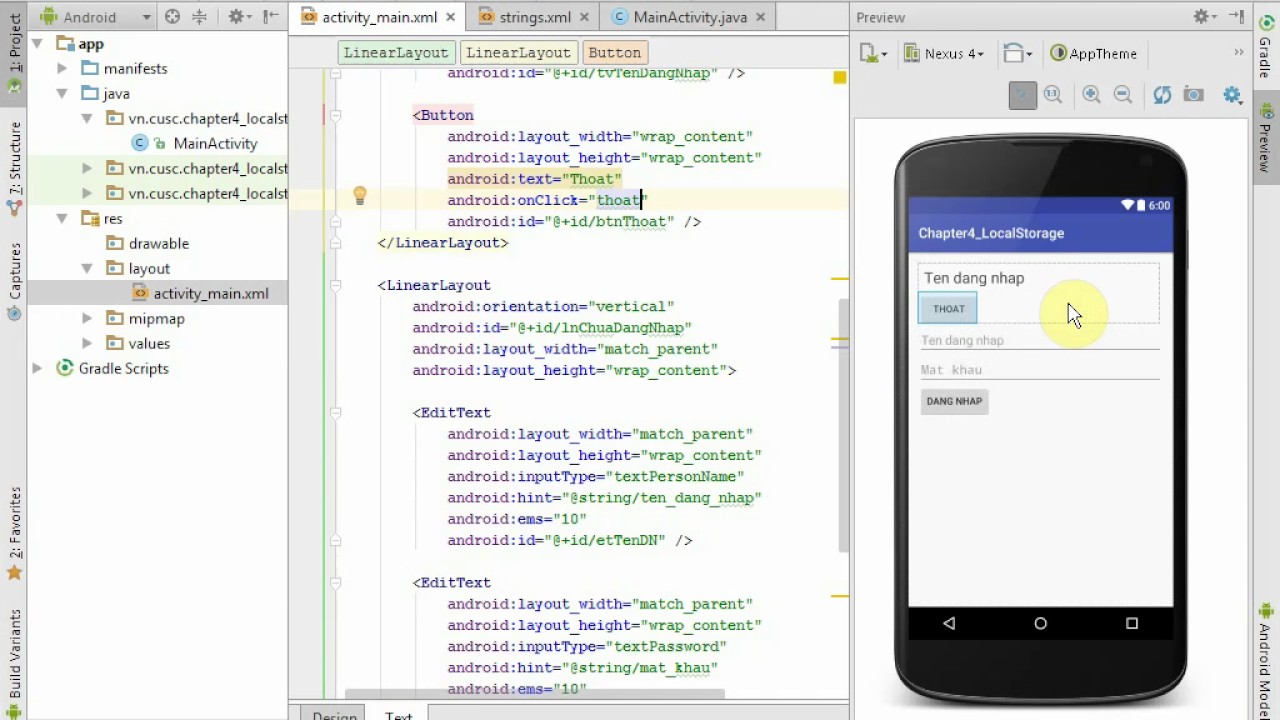Select MainActivity class in tree

point(215,144)
